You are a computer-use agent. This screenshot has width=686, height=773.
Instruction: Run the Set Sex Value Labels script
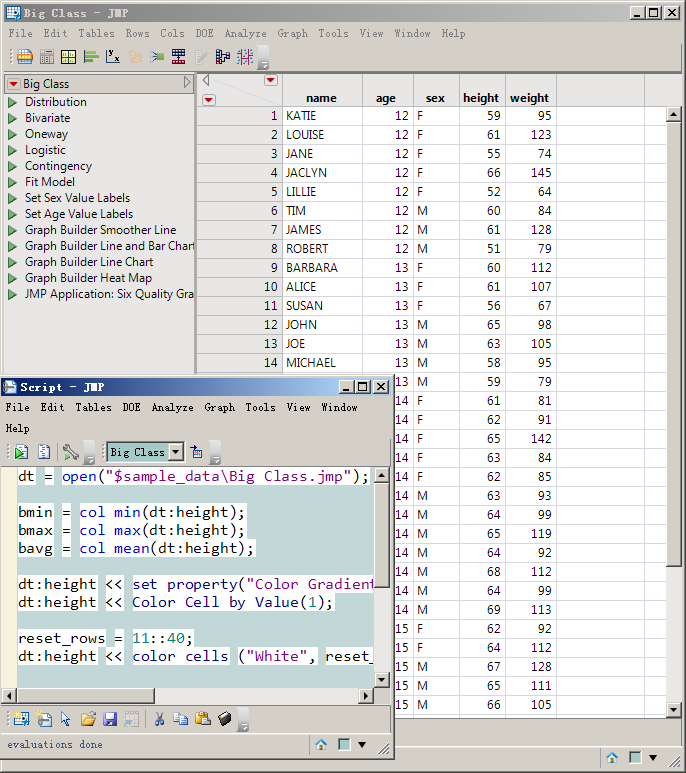(13, 198)
